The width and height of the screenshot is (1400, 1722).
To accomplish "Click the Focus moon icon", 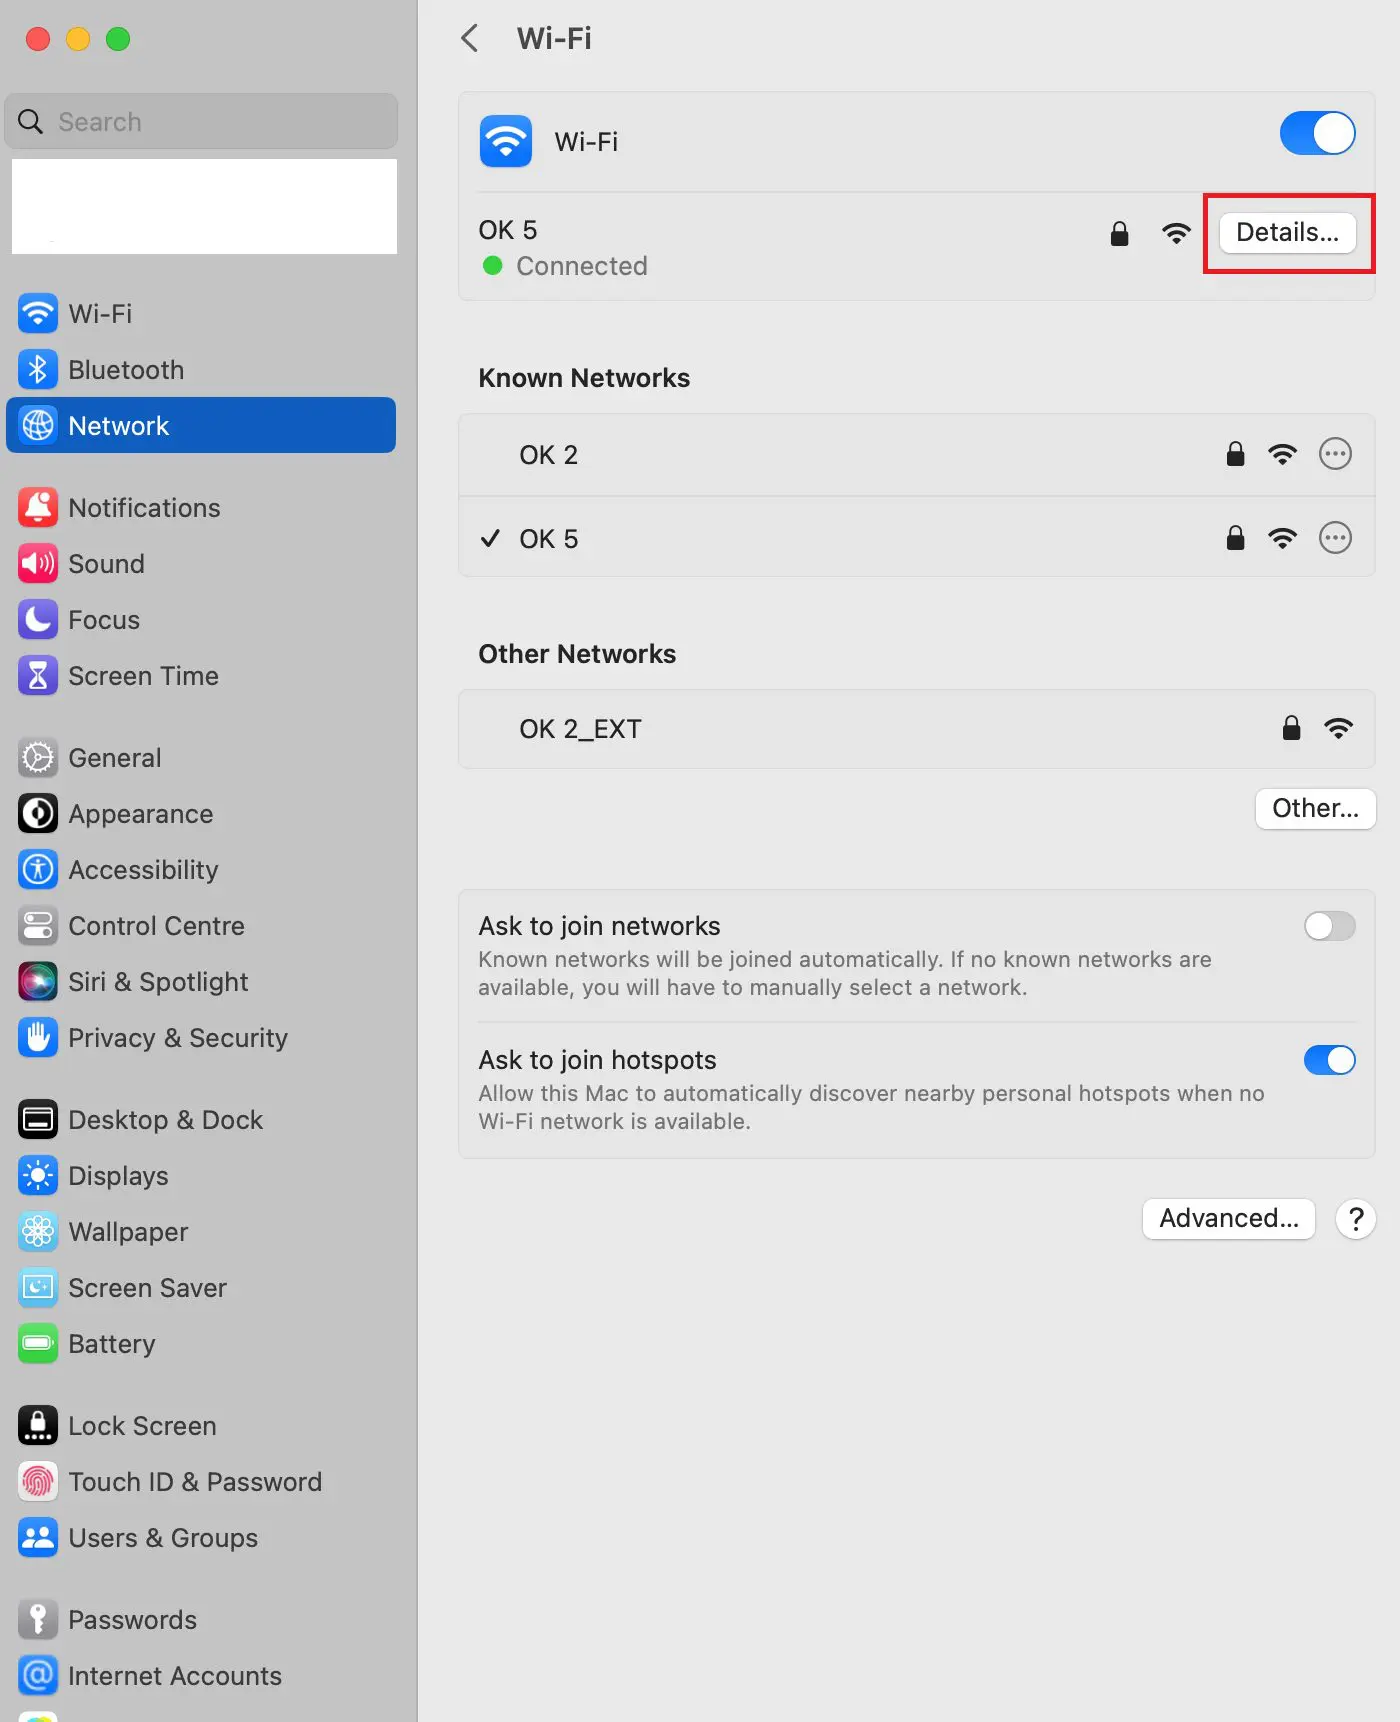I will (x=38, y=620).
